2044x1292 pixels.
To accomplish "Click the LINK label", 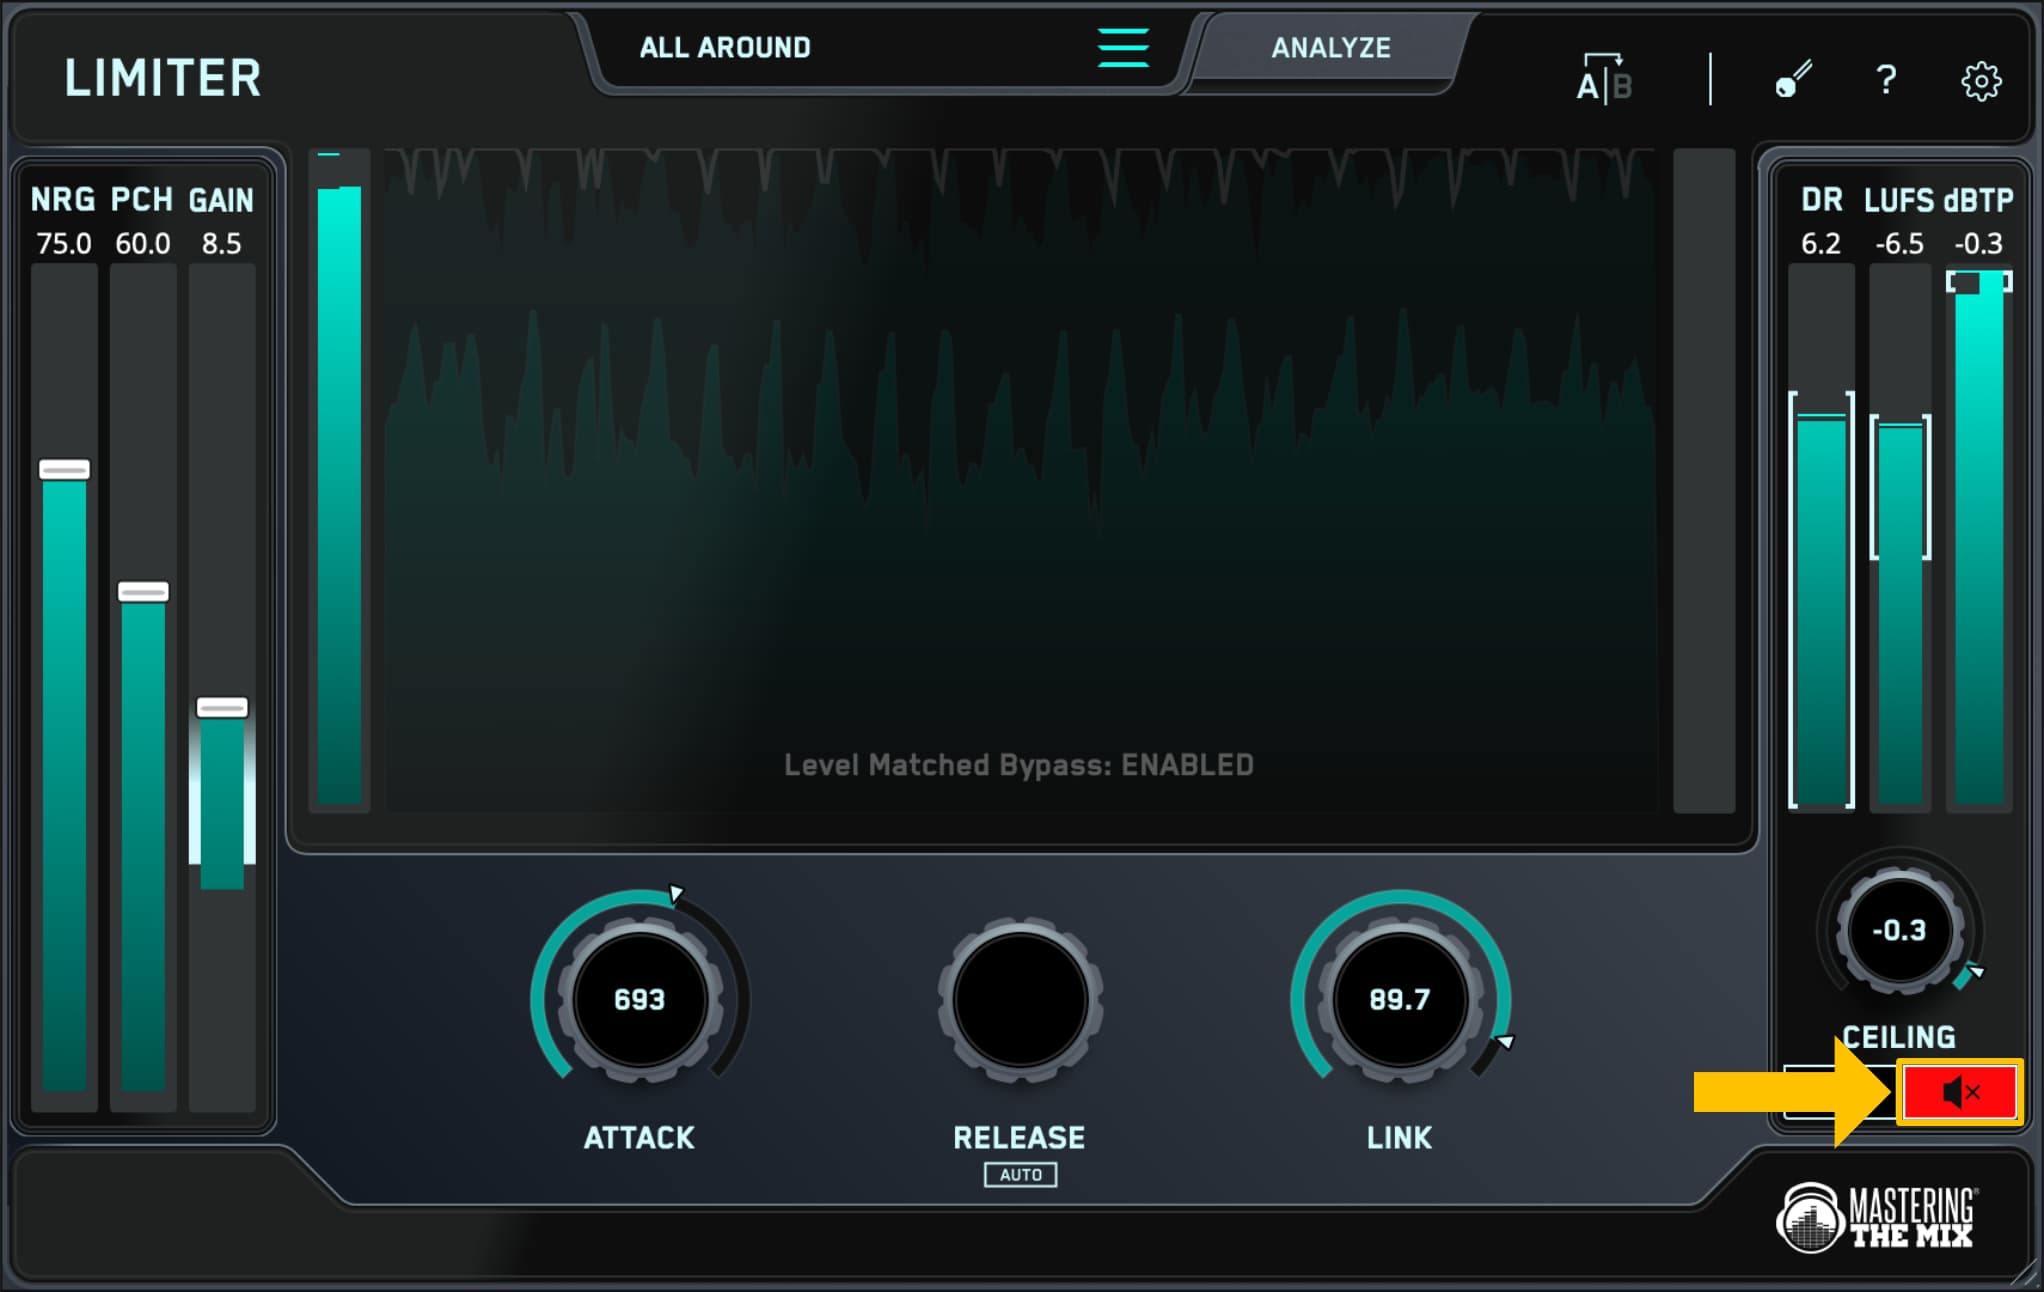I will [x=1399, y=1138].
